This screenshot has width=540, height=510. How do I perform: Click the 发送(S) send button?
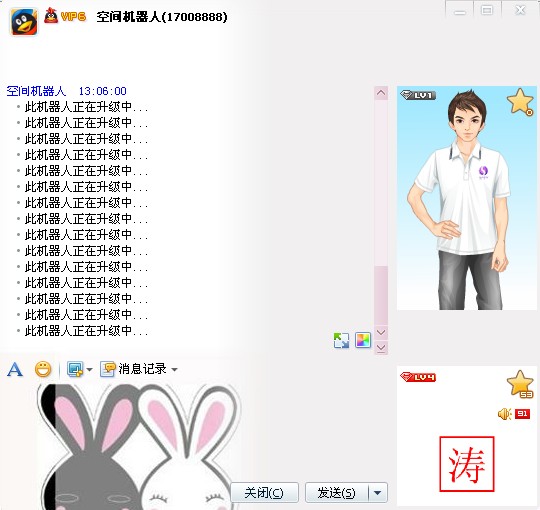(x=337, y=493)
